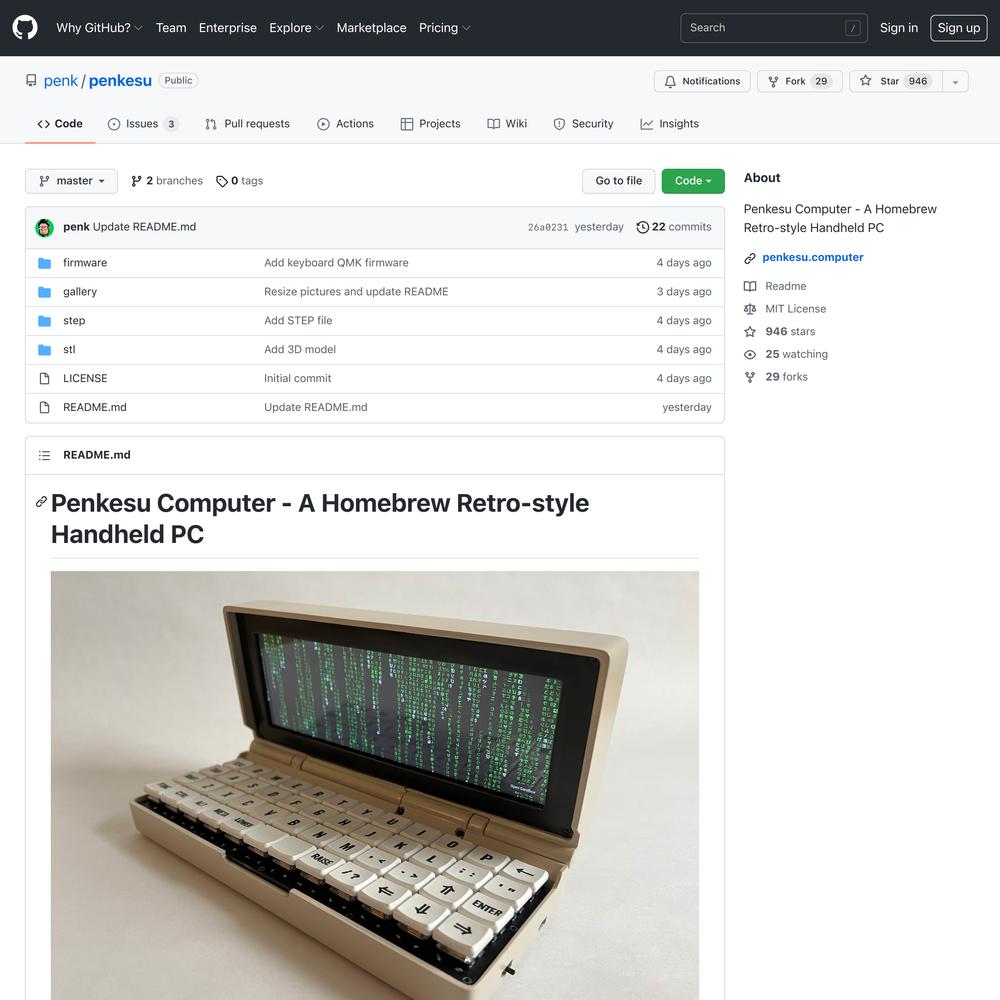The width and height of the screenshot is (1000, 1000).
Task: Open the penkesu repository name link
Action: 120,81
